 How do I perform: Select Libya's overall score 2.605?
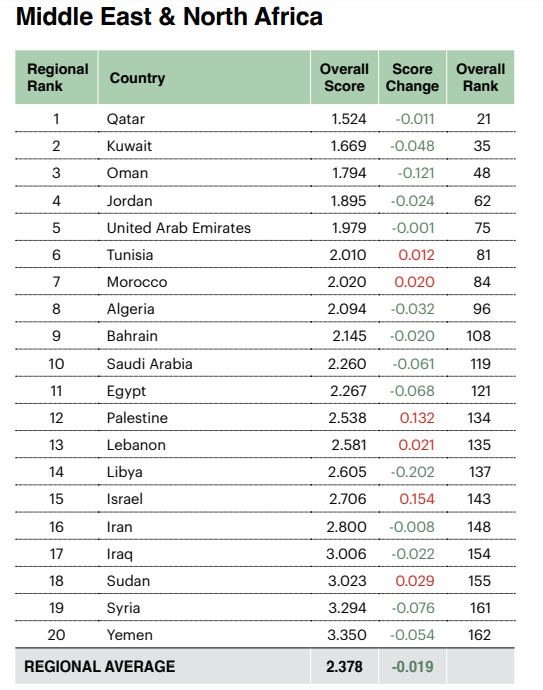(x=347, y=472)
